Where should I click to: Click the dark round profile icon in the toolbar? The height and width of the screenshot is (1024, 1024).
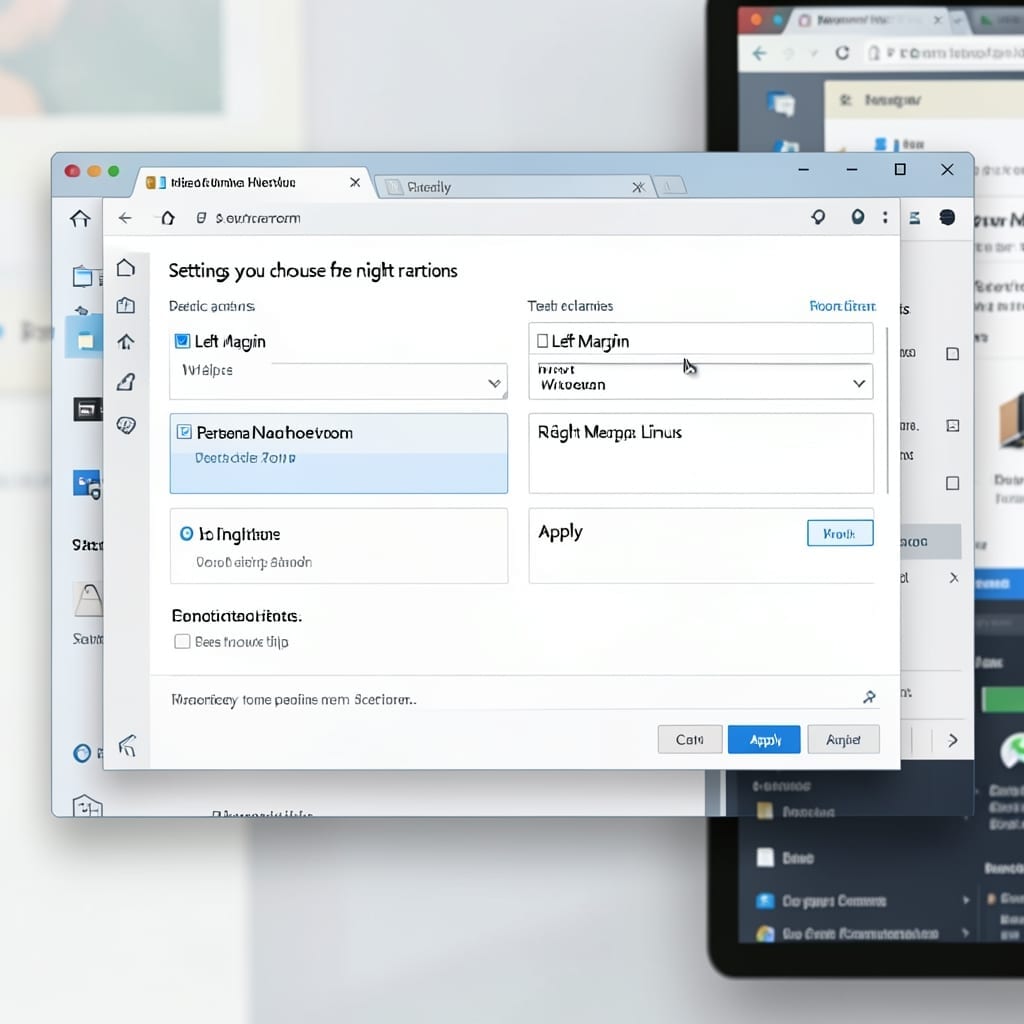pyautogui.click(x=947, y=217)
